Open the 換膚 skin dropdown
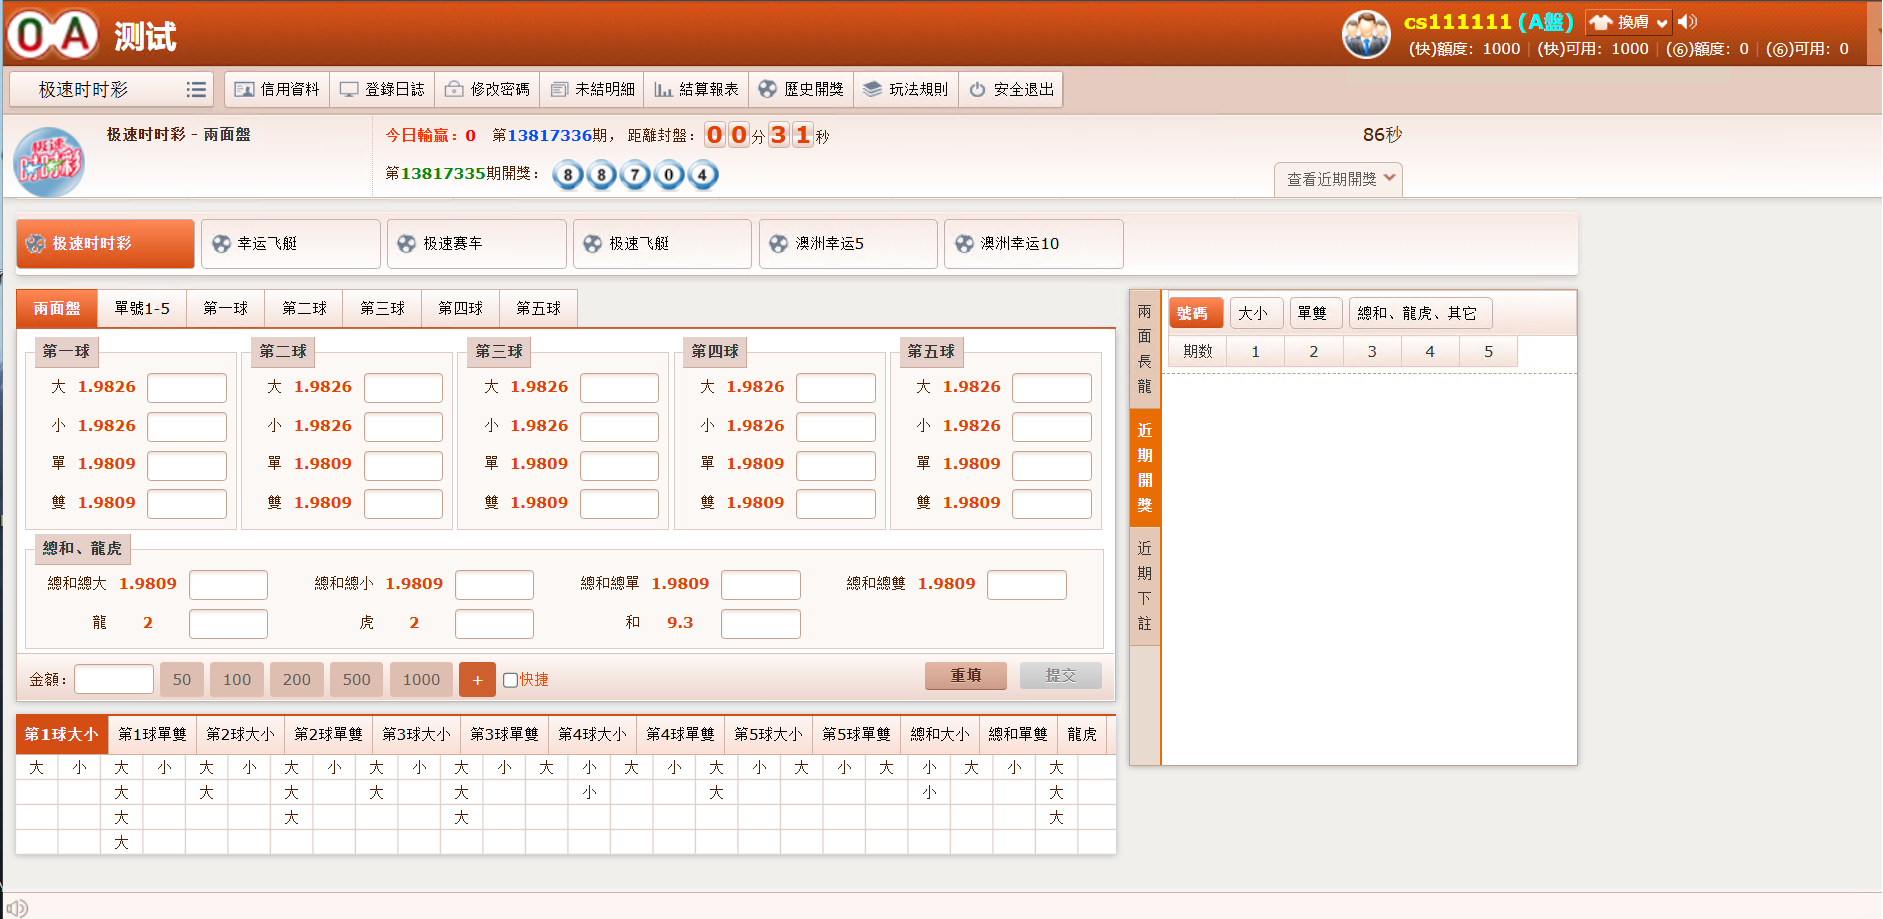The image size is (1883, 919). 1629,22
